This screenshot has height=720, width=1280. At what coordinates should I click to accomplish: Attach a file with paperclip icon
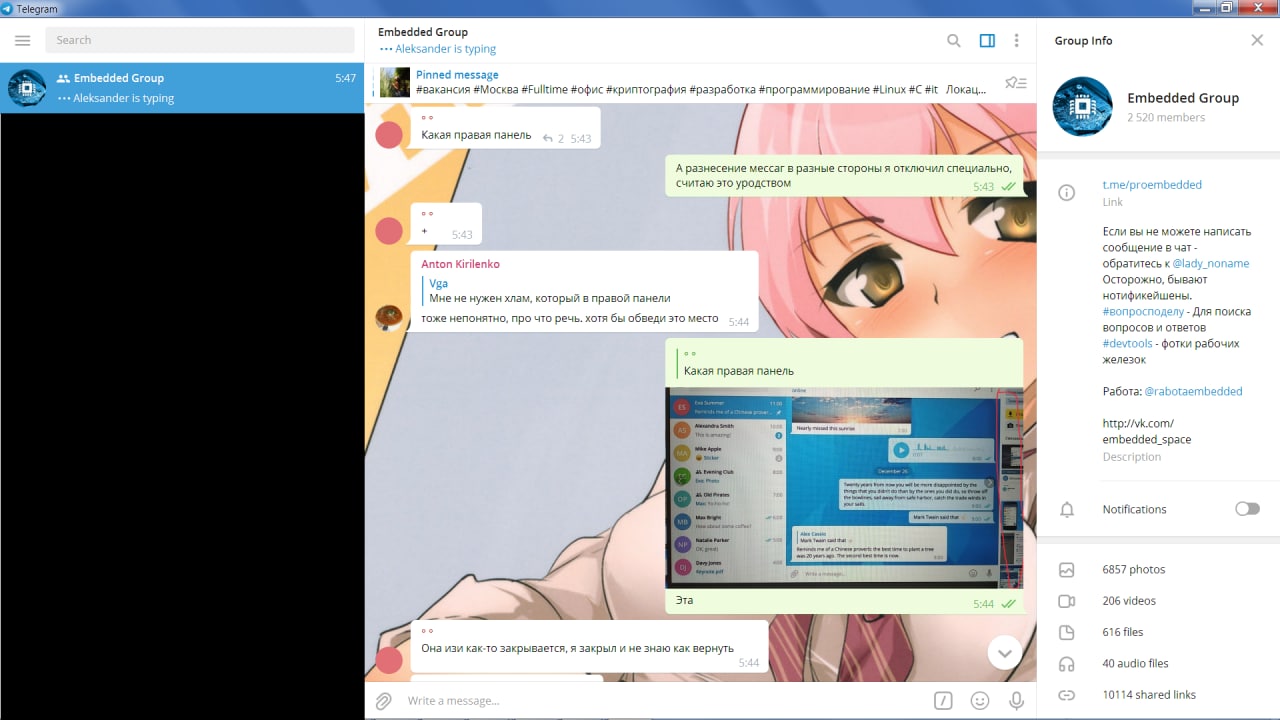click(383, 701)
